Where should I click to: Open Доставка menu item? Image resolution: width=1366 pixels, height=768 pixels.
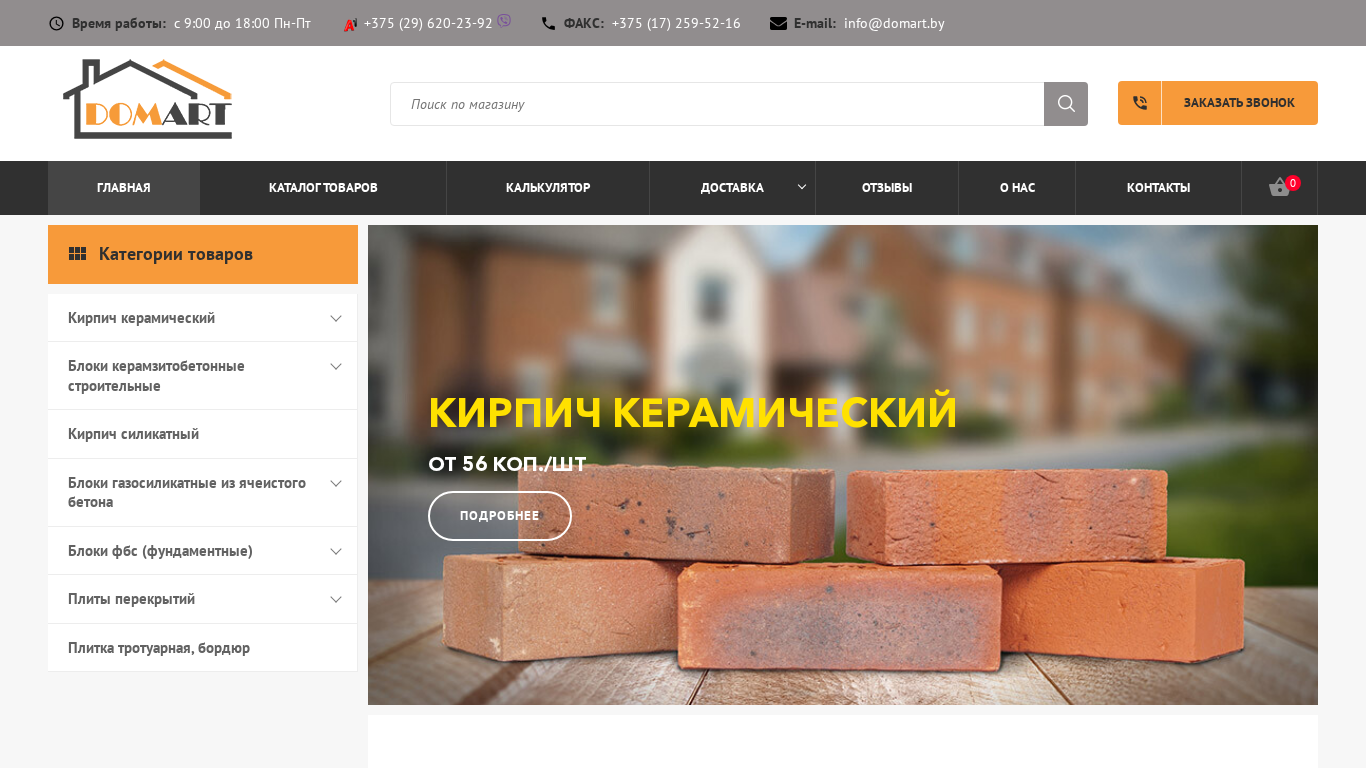[x=732, y=188]
